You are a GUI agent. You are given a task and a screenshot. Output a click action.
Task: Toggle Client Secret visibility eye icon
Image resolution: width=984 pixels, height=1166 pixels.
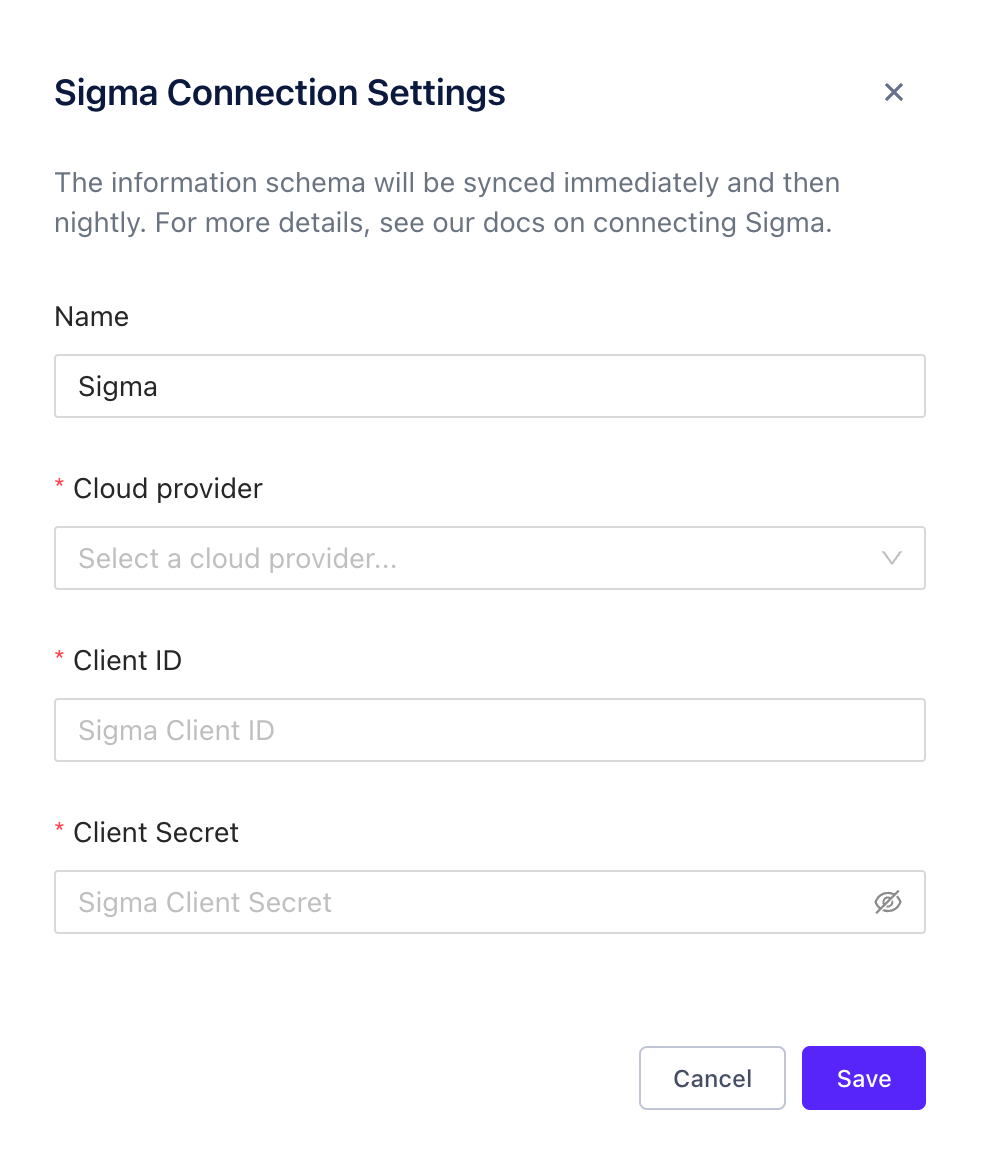pos(887,902)
